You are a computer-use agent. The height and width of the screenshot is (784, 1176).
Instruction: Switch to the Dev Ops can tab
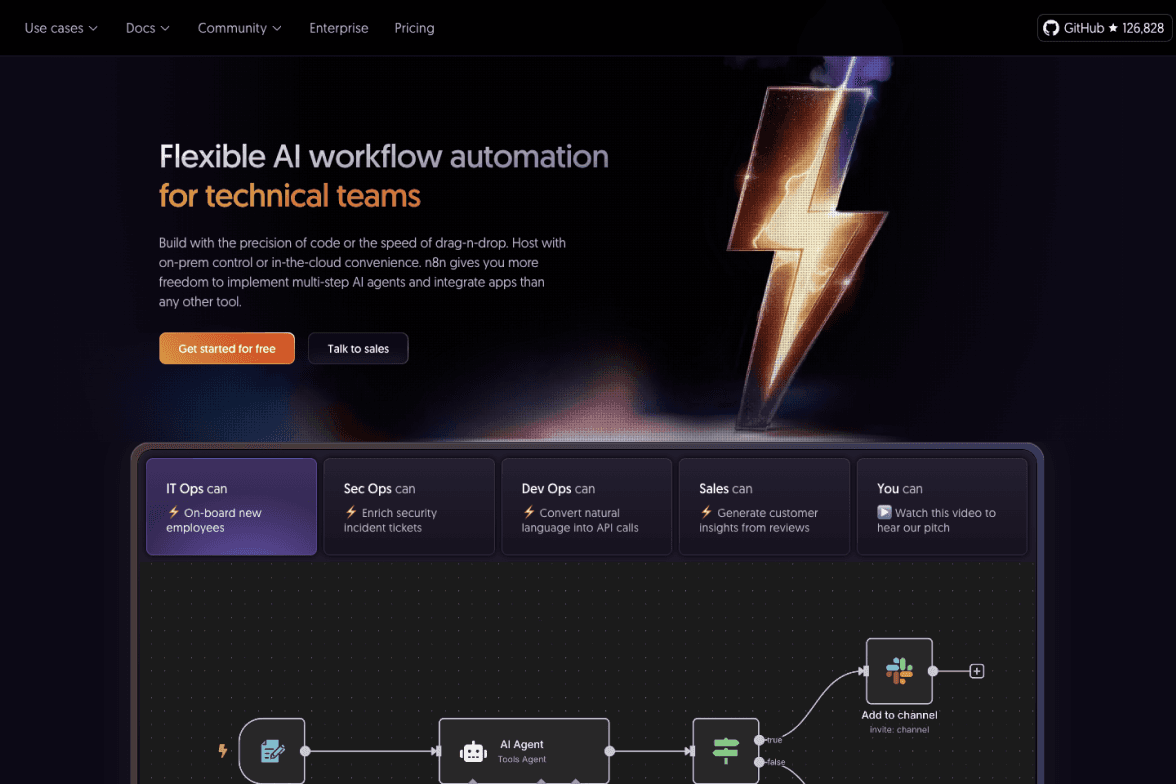pos(586,506)
